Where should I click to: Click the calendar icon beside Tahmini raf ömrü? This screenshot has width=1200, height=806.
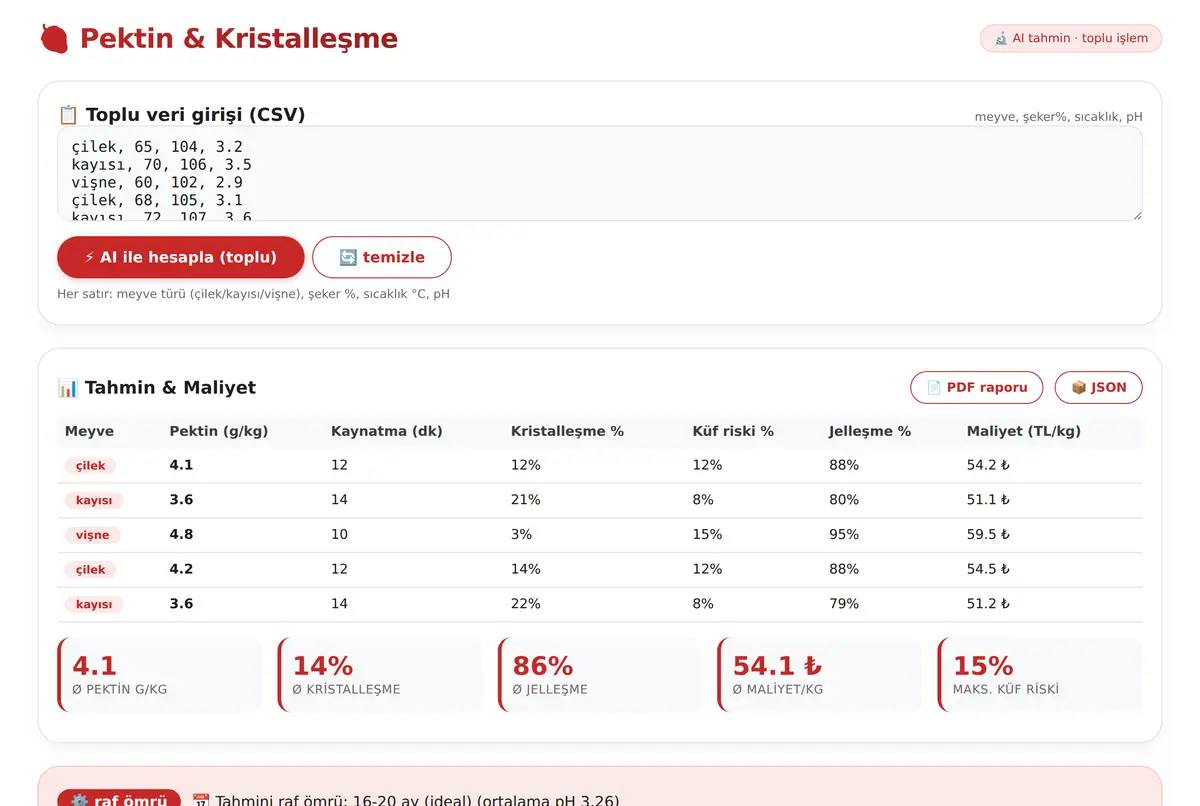(201, 801)
